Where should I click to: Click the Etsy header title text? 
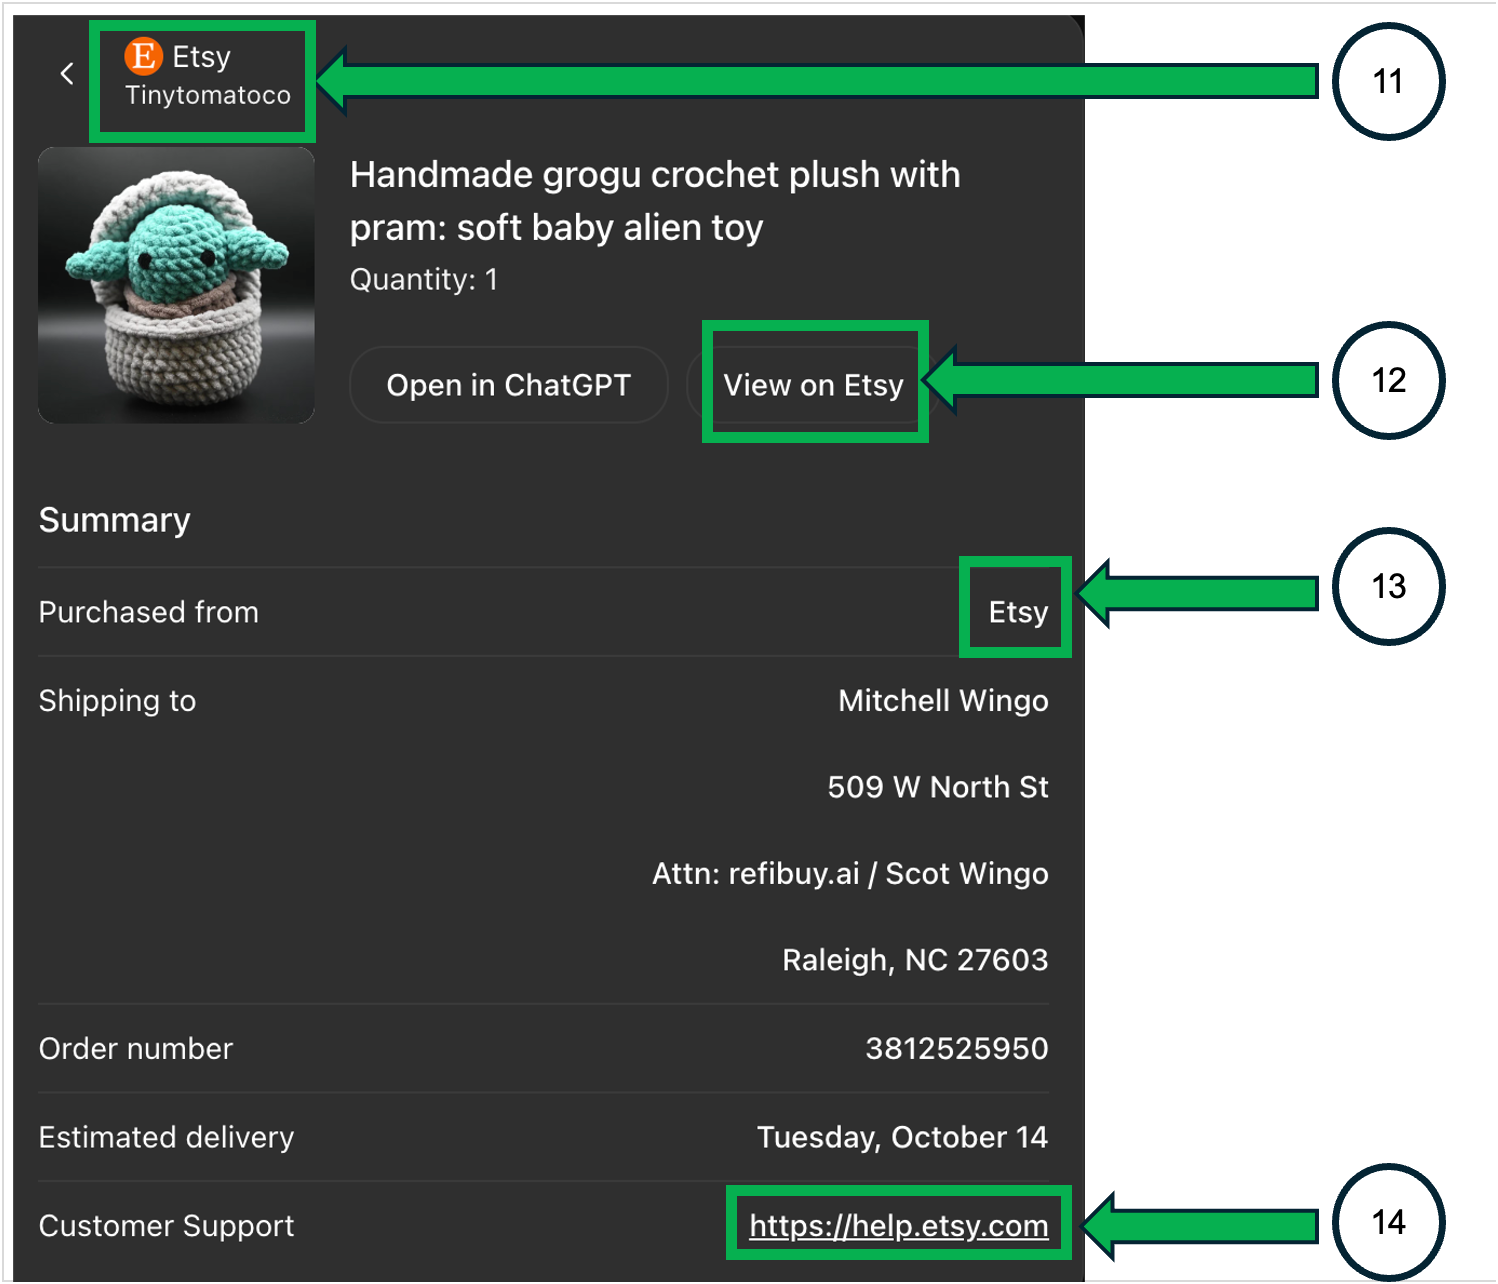201,57
